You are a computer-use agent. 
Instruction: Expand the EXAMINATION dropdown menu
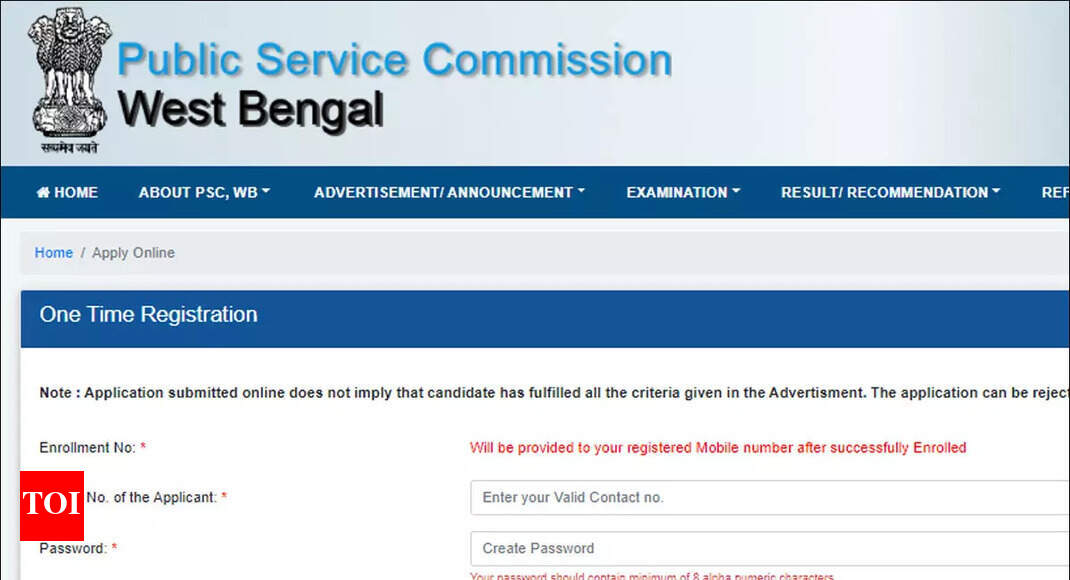coord(682,192)
